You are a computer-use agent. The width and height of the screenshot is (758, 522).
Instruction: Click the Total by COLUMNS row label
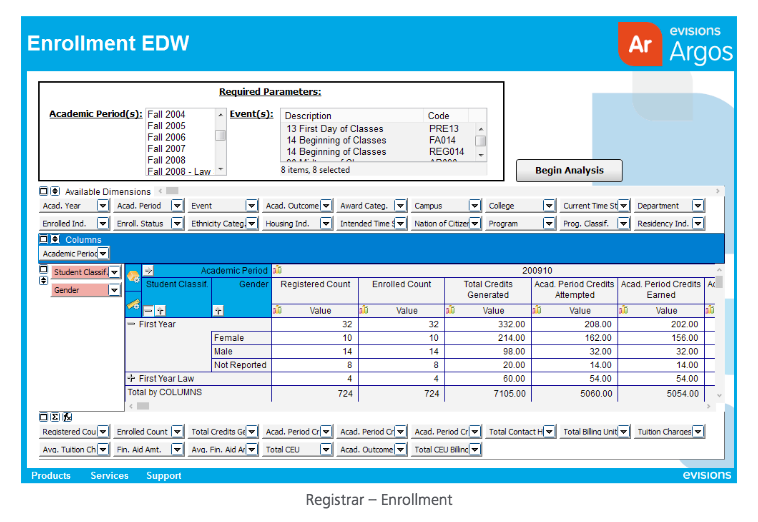165,392
